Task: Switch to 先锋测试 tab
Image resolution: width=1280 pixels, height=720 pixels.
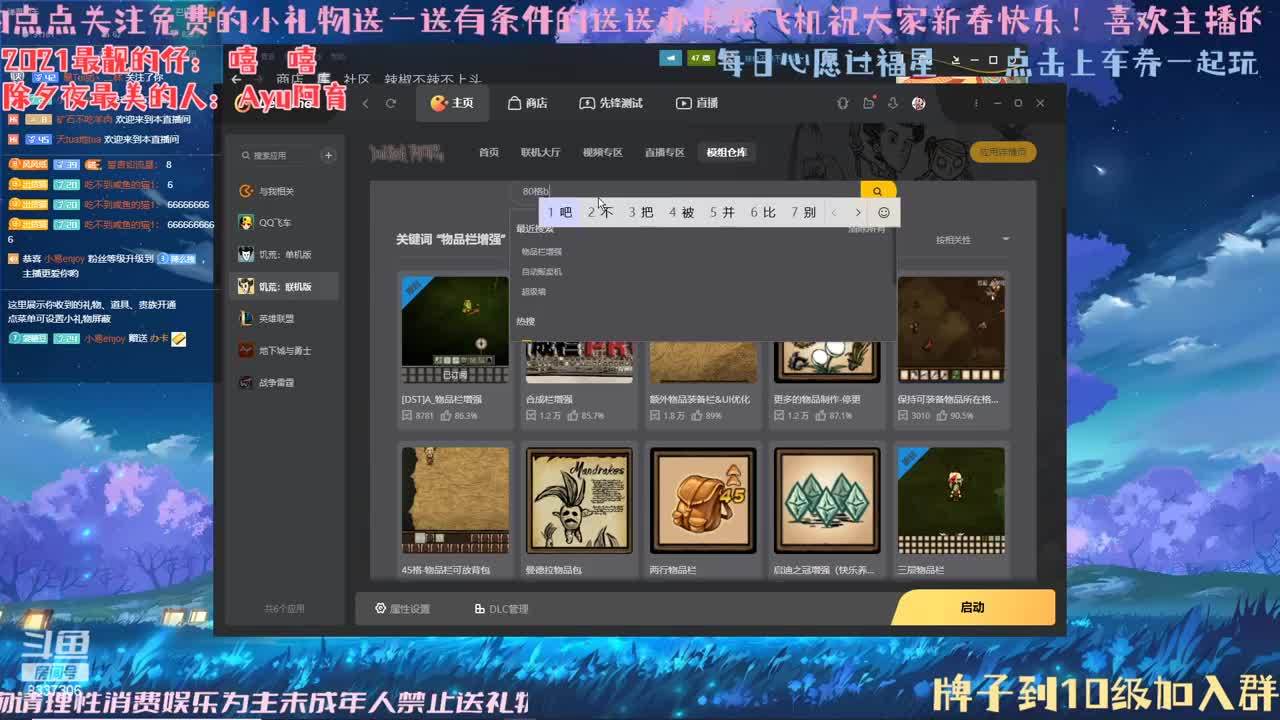Action: click(611, 103)
